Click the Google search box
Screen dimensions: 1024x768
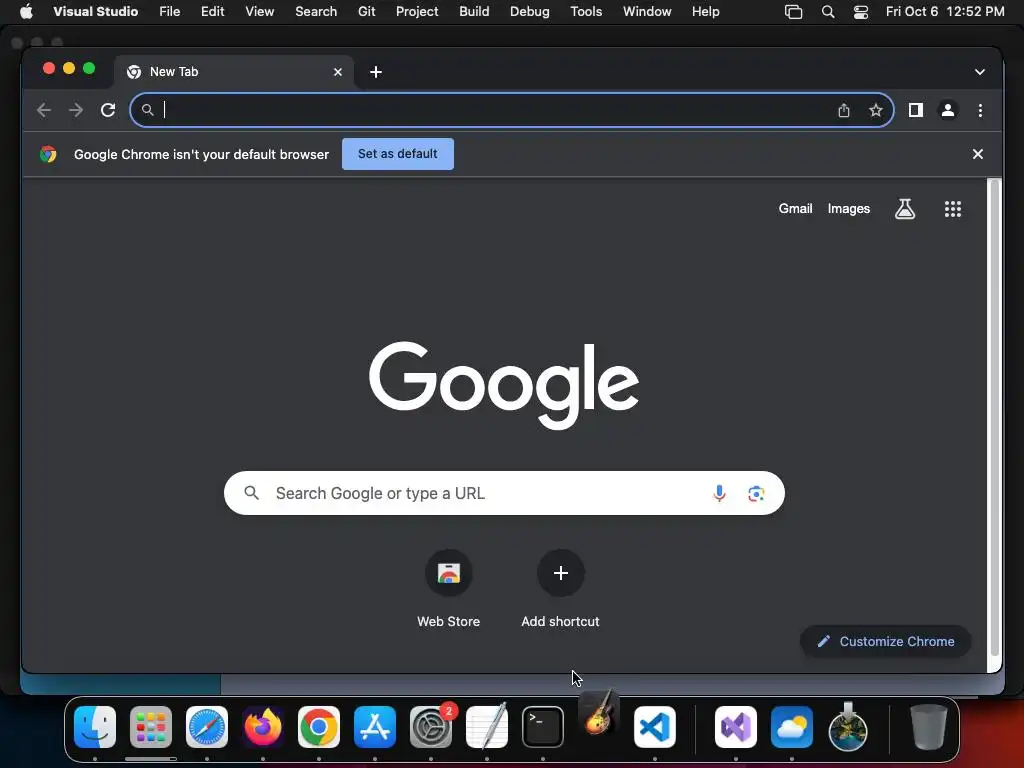[504, 493]
